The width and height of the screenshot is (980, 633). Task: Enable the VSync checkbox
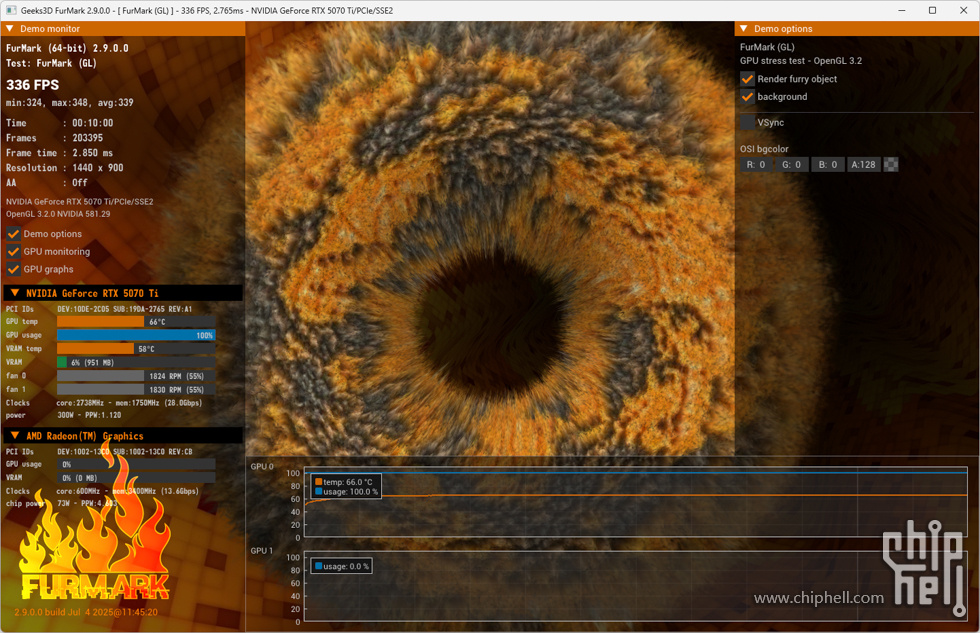pos(747,122)
